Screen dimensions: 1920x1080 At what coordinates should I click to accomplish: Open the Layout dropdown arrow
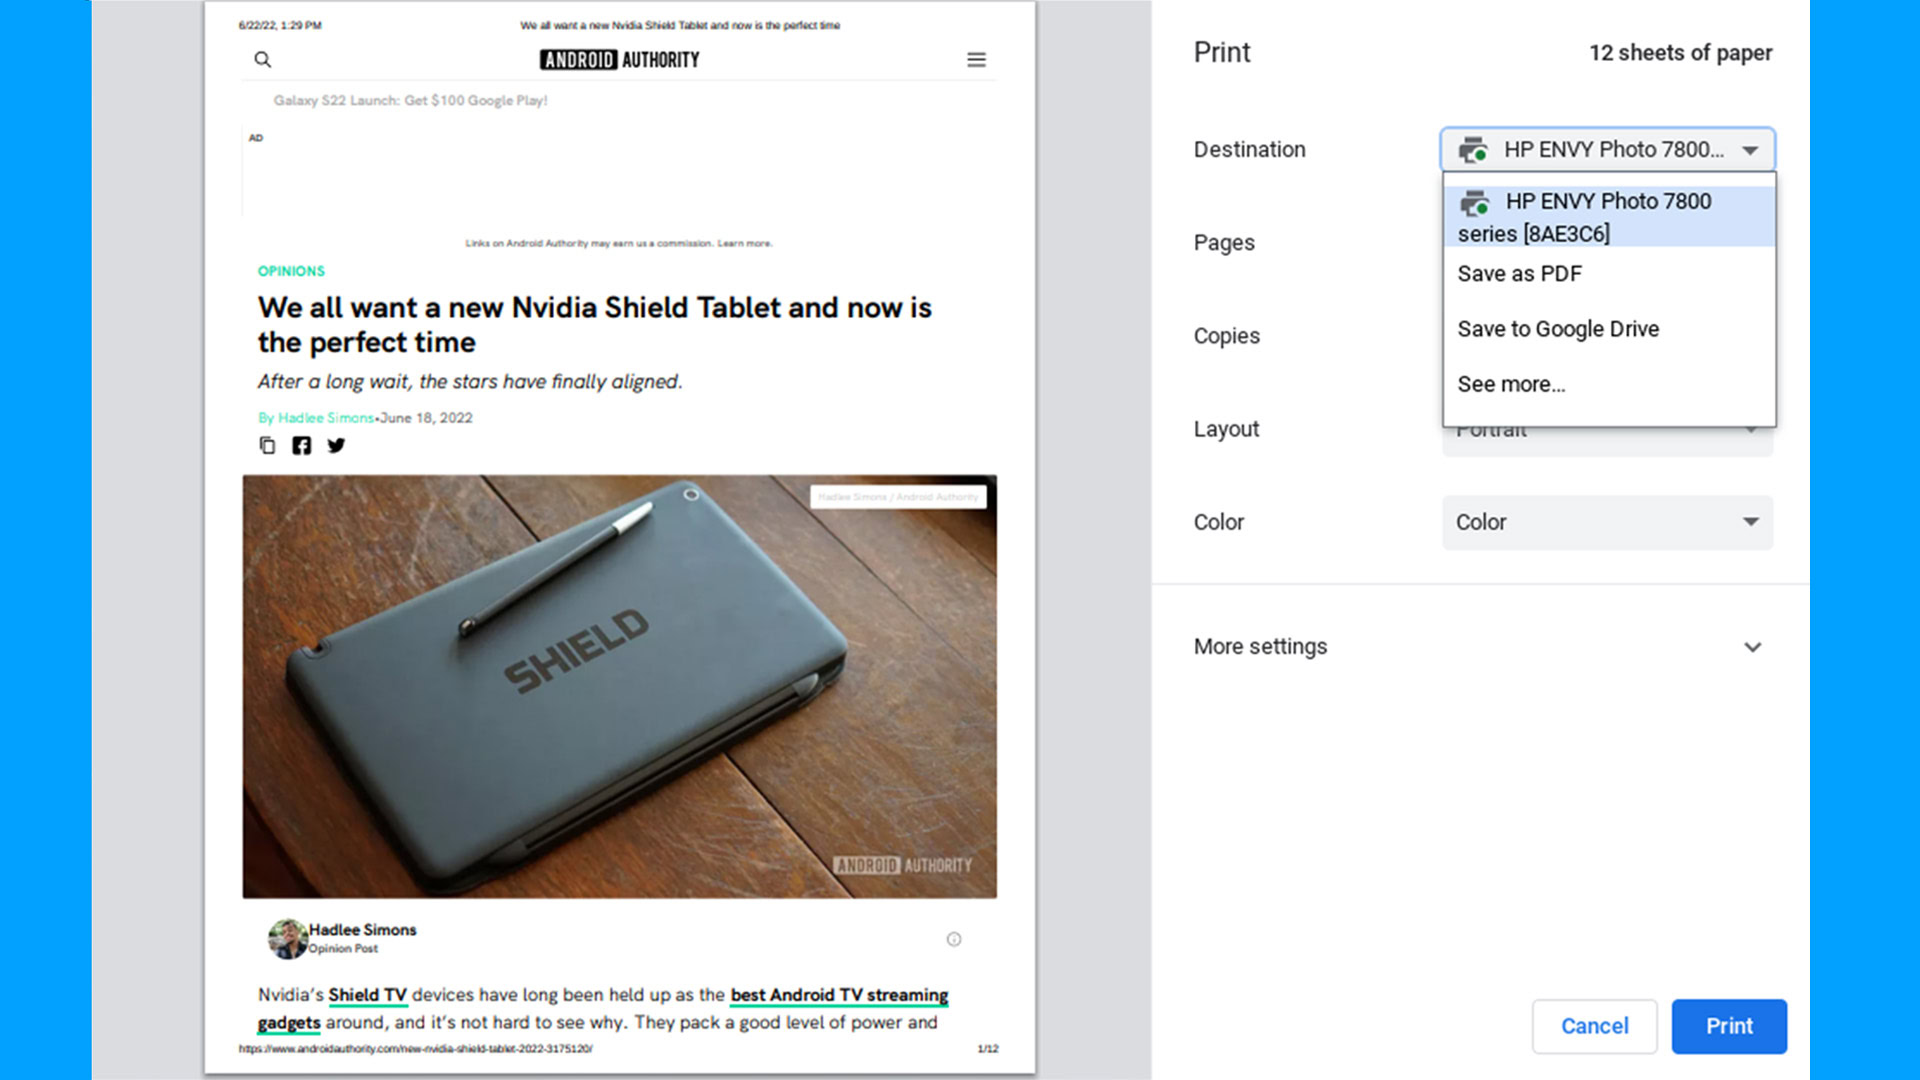(1751, 430)
